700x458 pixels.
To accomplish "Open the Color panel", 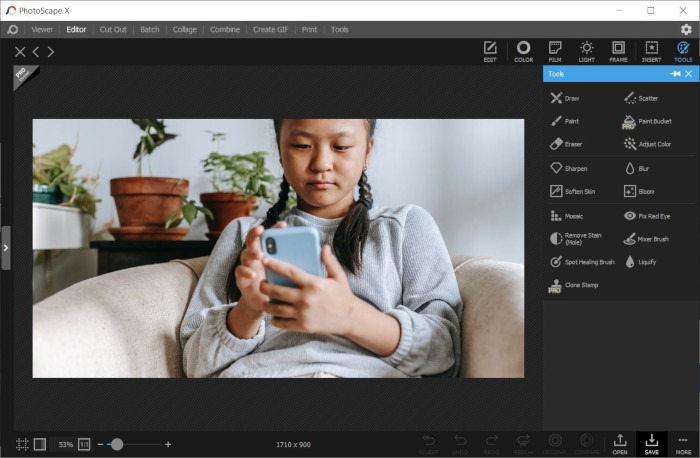I will [523, 51].
